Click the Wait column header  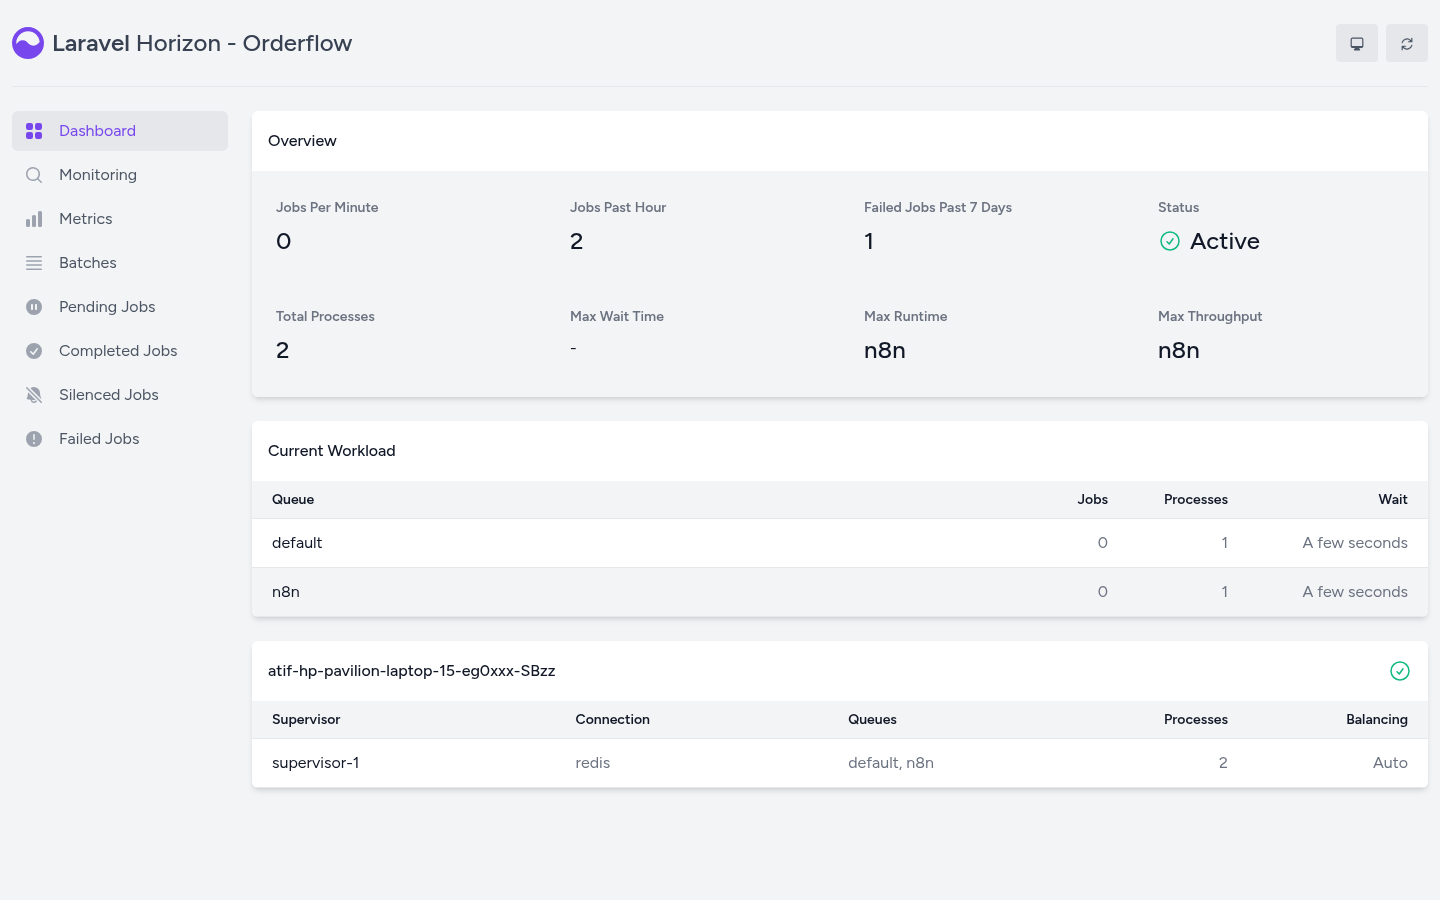click(x=1393, y=499)
